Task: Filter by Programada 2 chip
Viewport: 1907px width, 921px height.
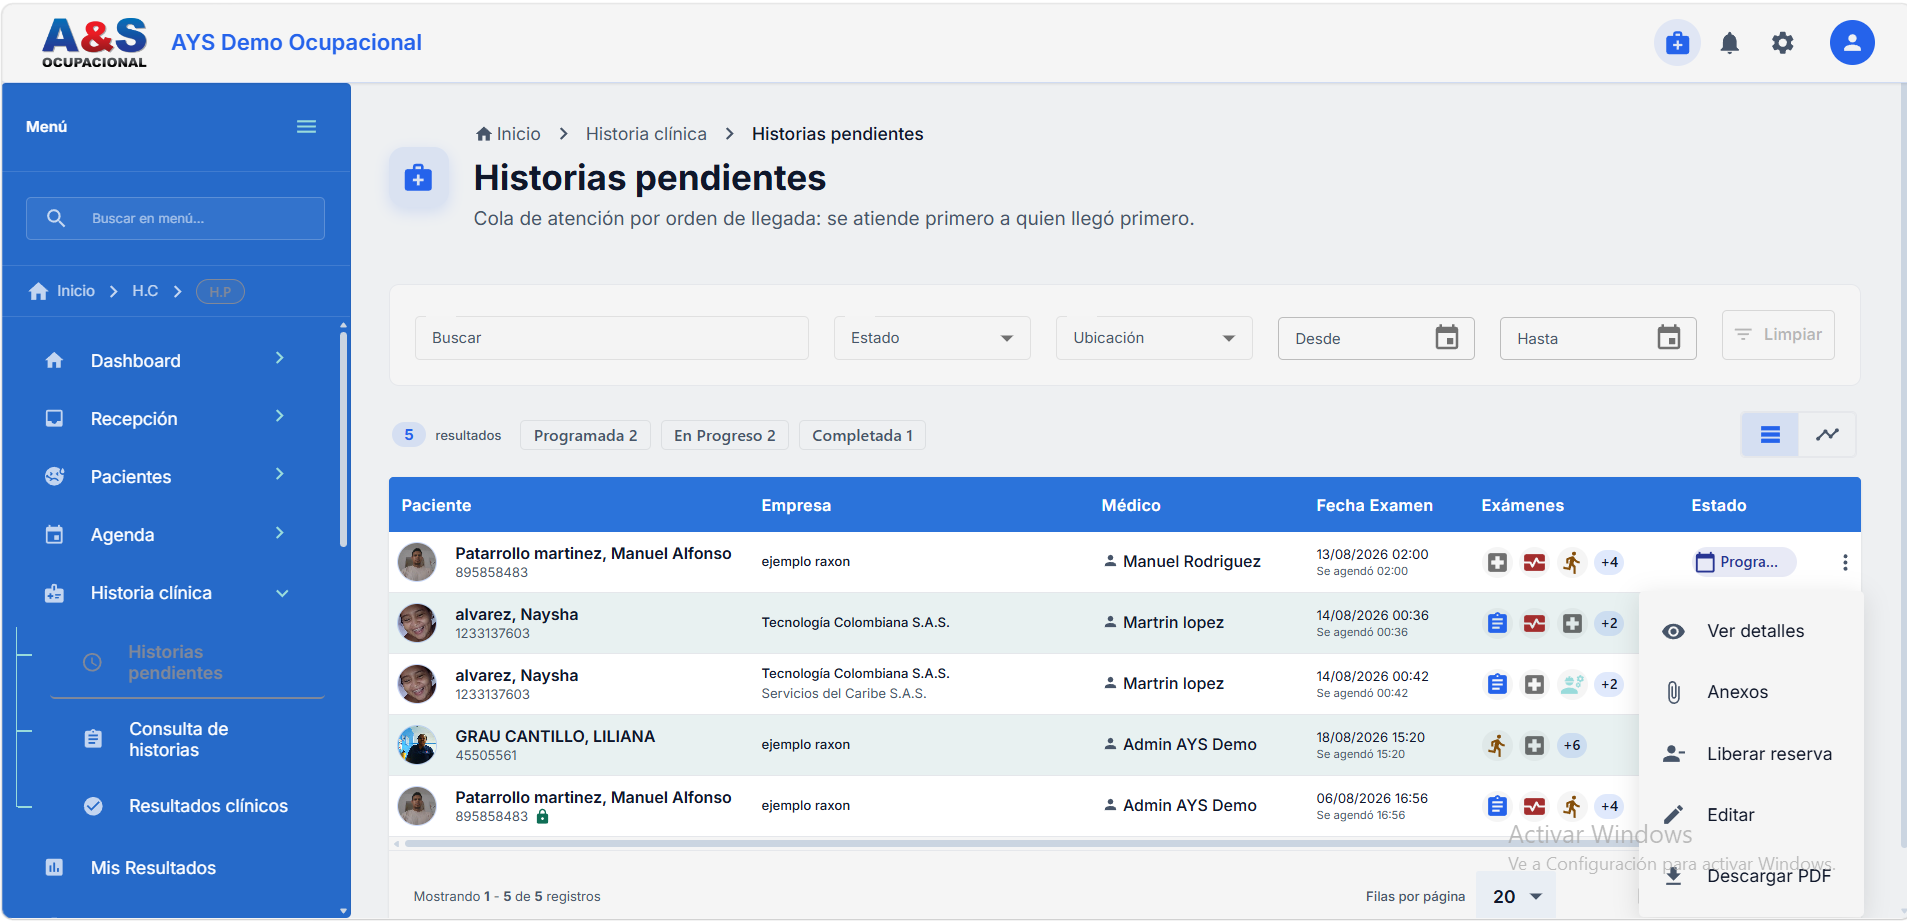Action: coord(585,435)
